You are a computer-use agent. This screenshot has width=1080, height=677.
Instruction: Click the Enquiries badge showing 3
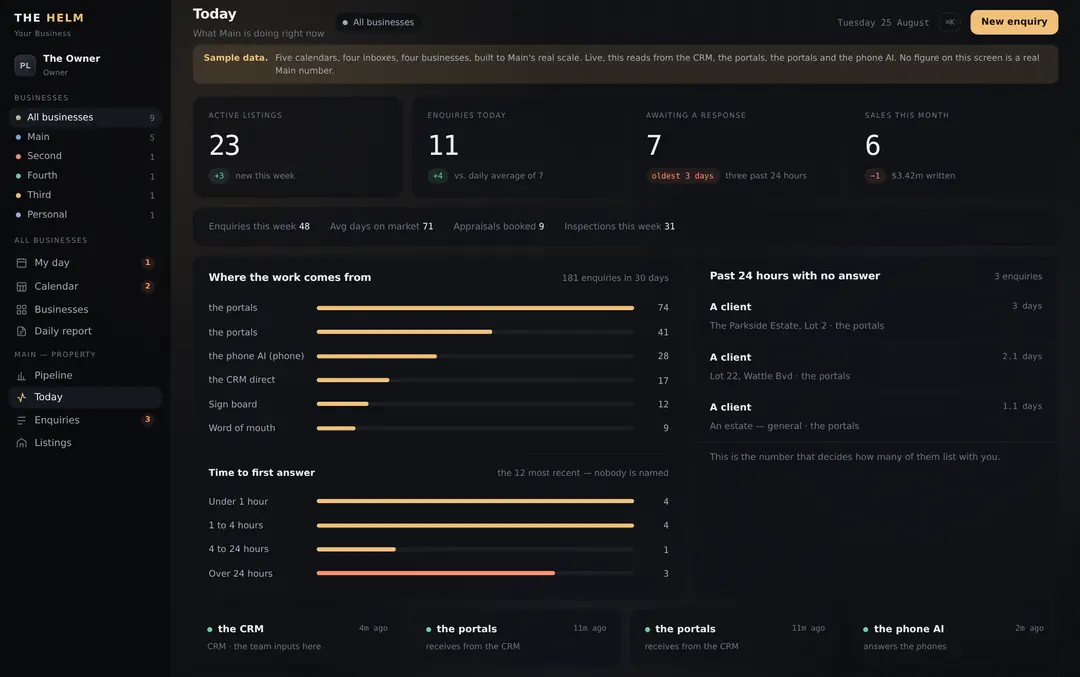147,419
